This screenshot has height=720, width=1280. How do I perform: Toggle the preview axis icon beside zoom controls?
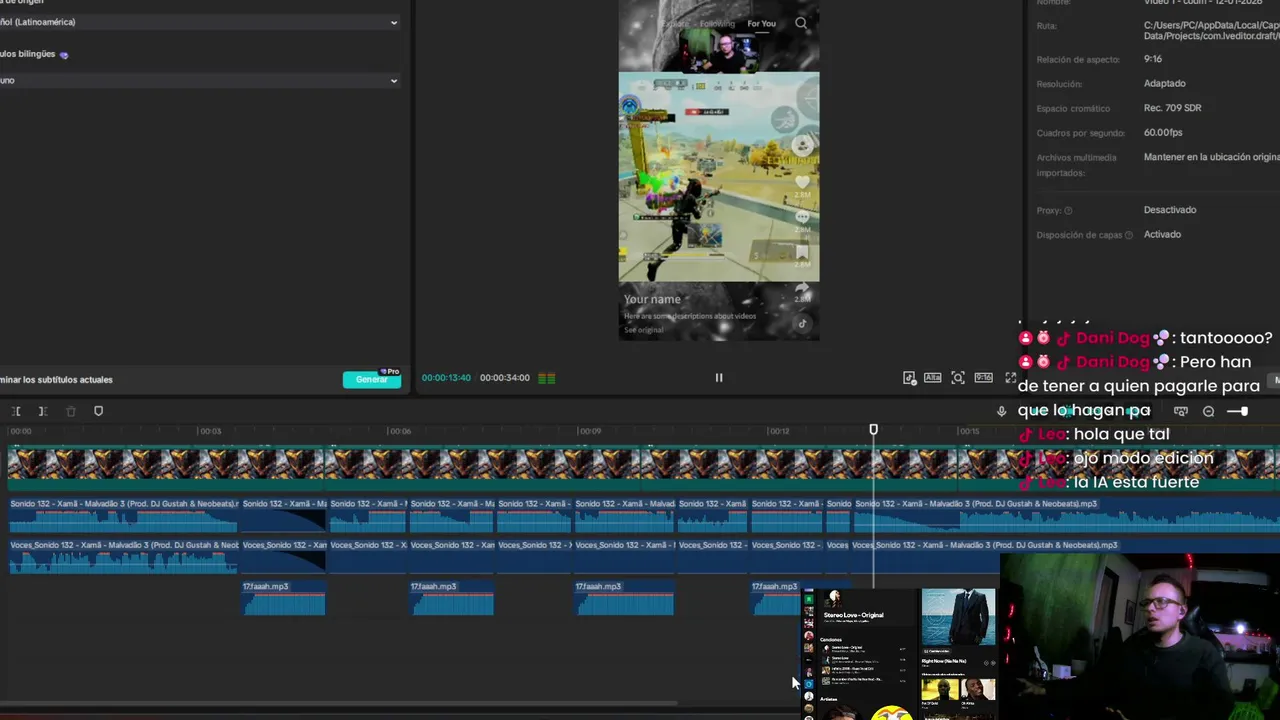pyautogui.click(x=1181, y=411)
